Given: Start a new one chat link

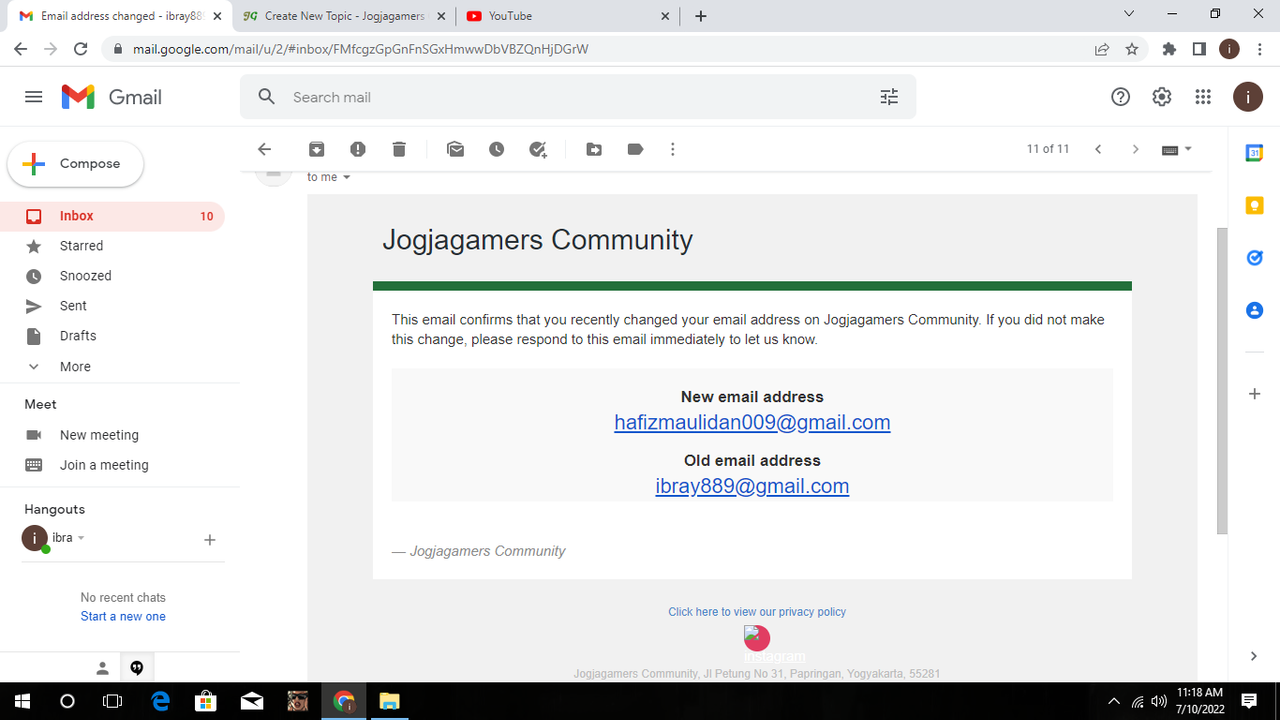Looking at the screenshot, I should point(123,617).
